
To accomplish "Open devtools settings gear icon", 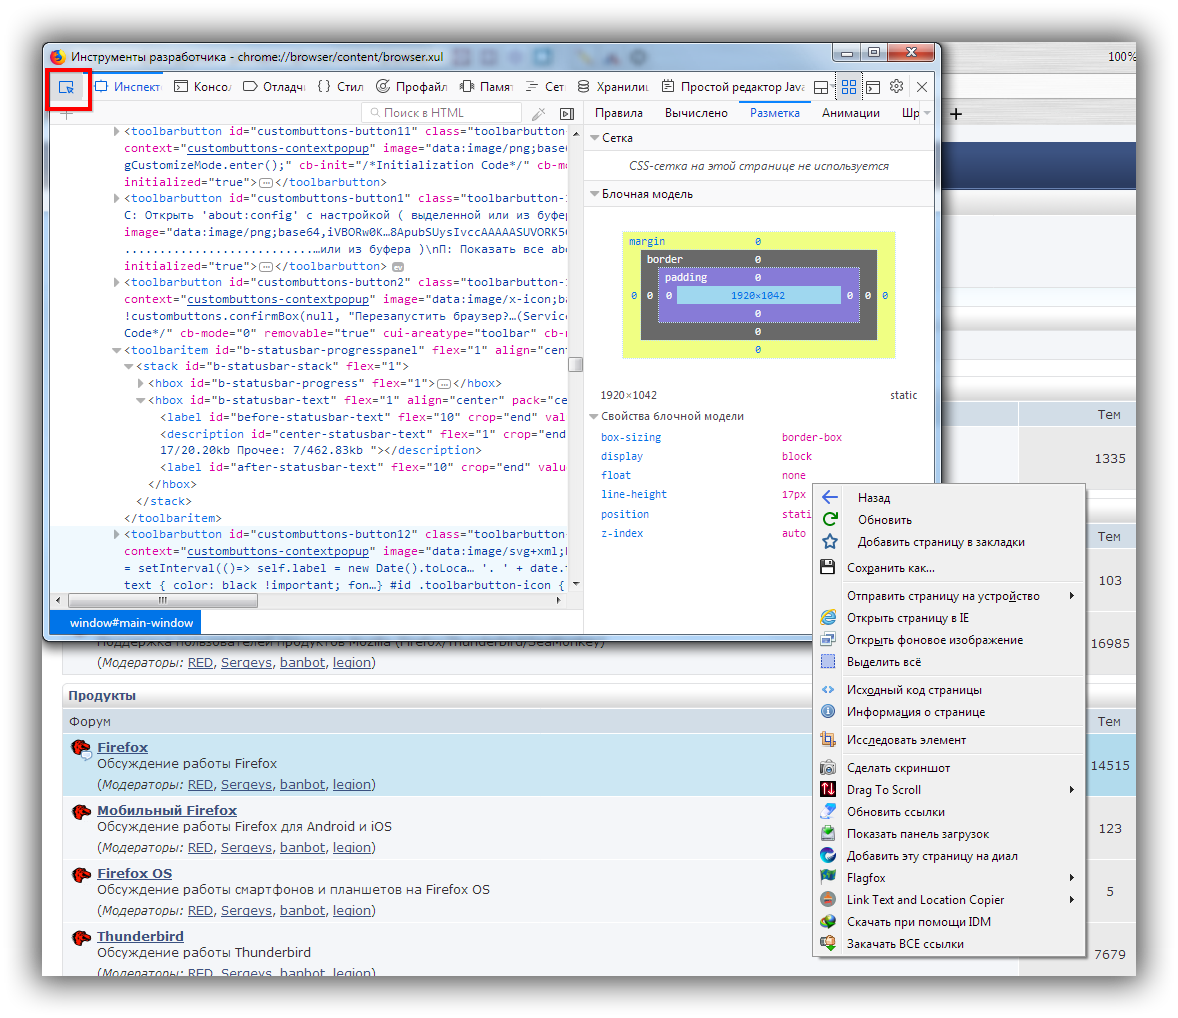I will [x=896, y=87].
